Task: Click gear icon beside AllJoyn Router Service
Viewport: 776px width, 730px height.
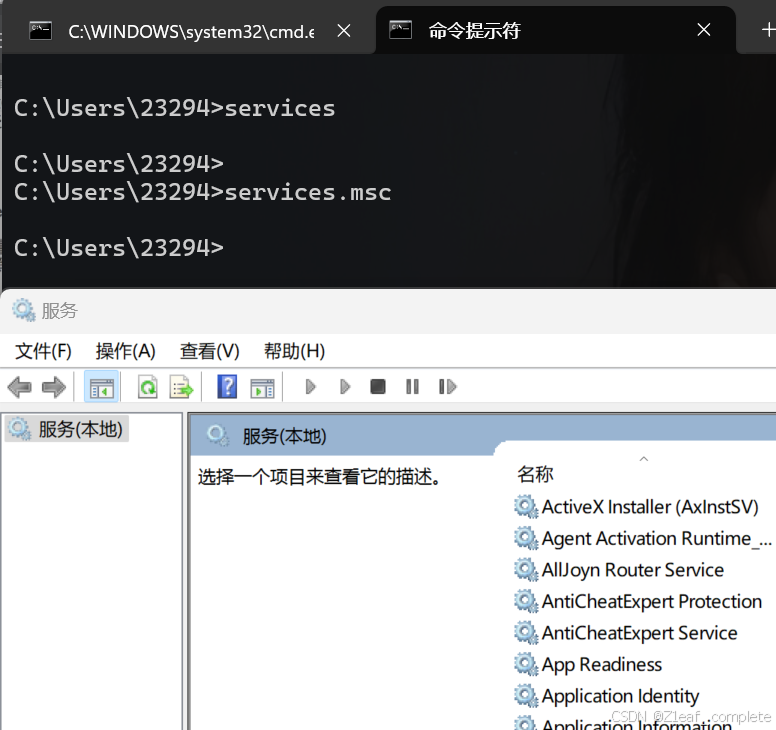Action: click(526, 570)
